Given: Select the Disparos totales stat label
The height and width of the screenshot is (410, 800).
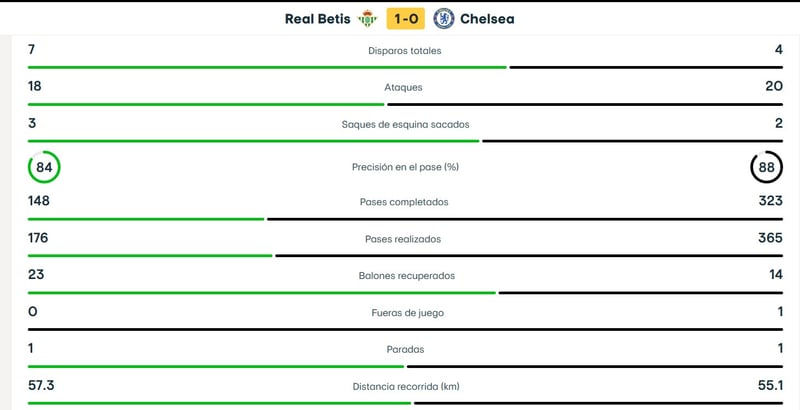Looking at the screenshot, I should pyautogui.click(x=404, y=50).
